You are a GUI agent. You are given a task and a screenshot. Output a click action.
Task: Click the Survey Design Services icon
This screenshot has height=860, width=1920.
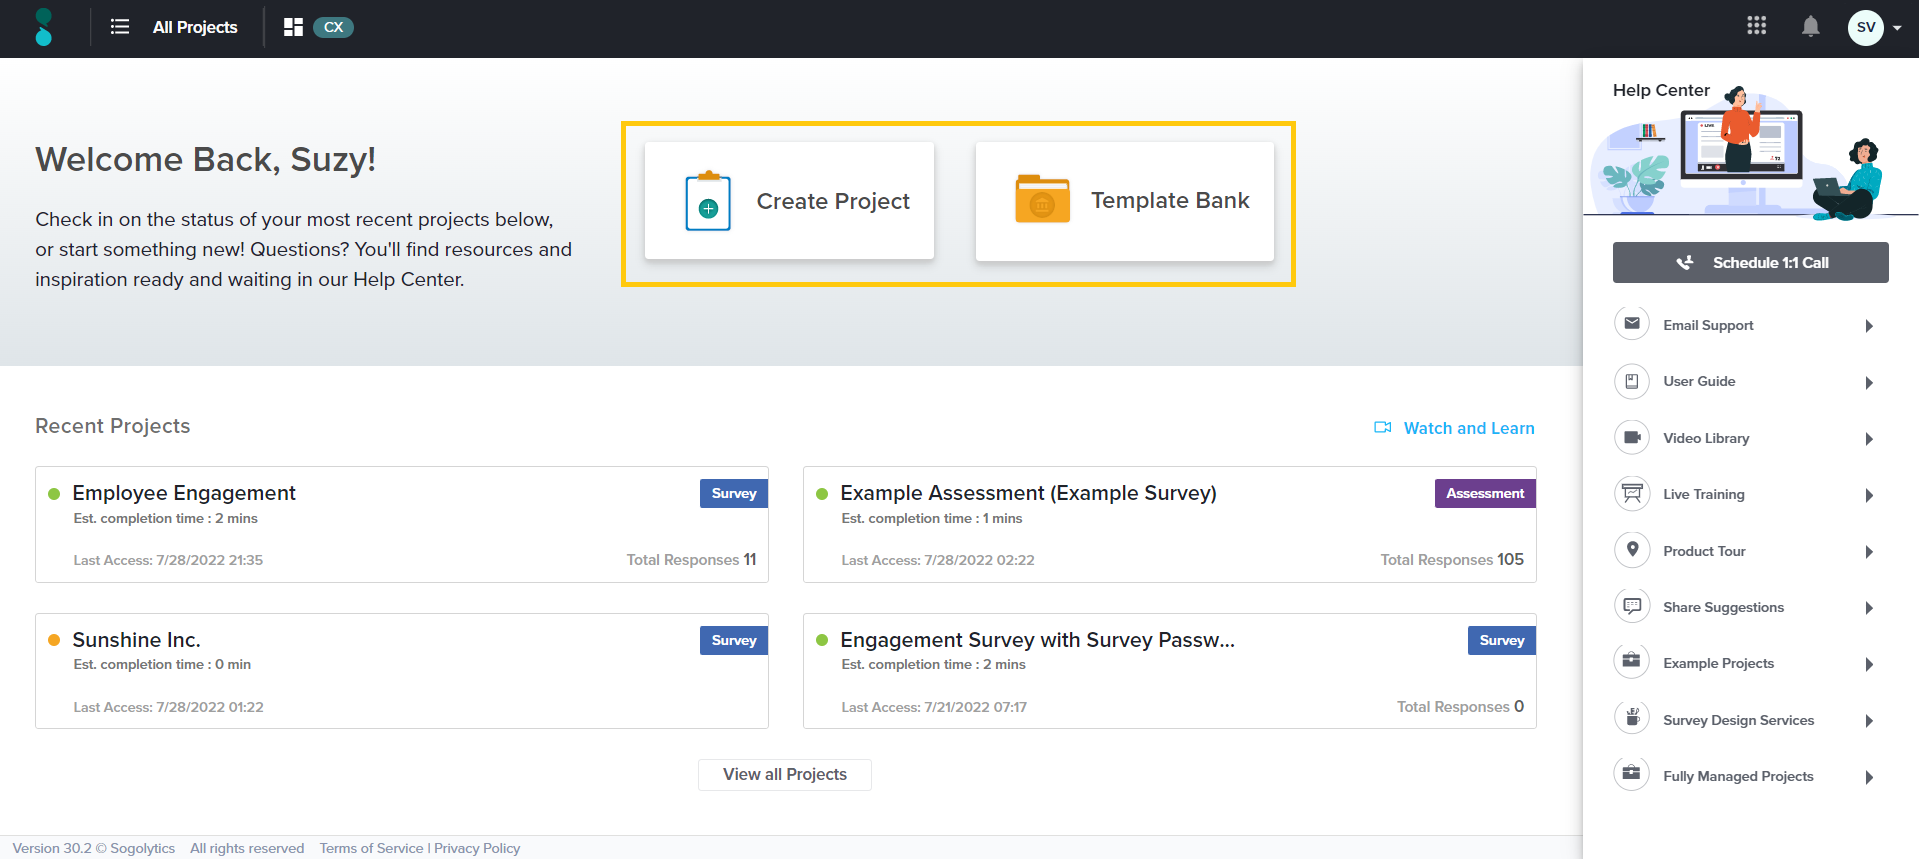click(1632, 718)
